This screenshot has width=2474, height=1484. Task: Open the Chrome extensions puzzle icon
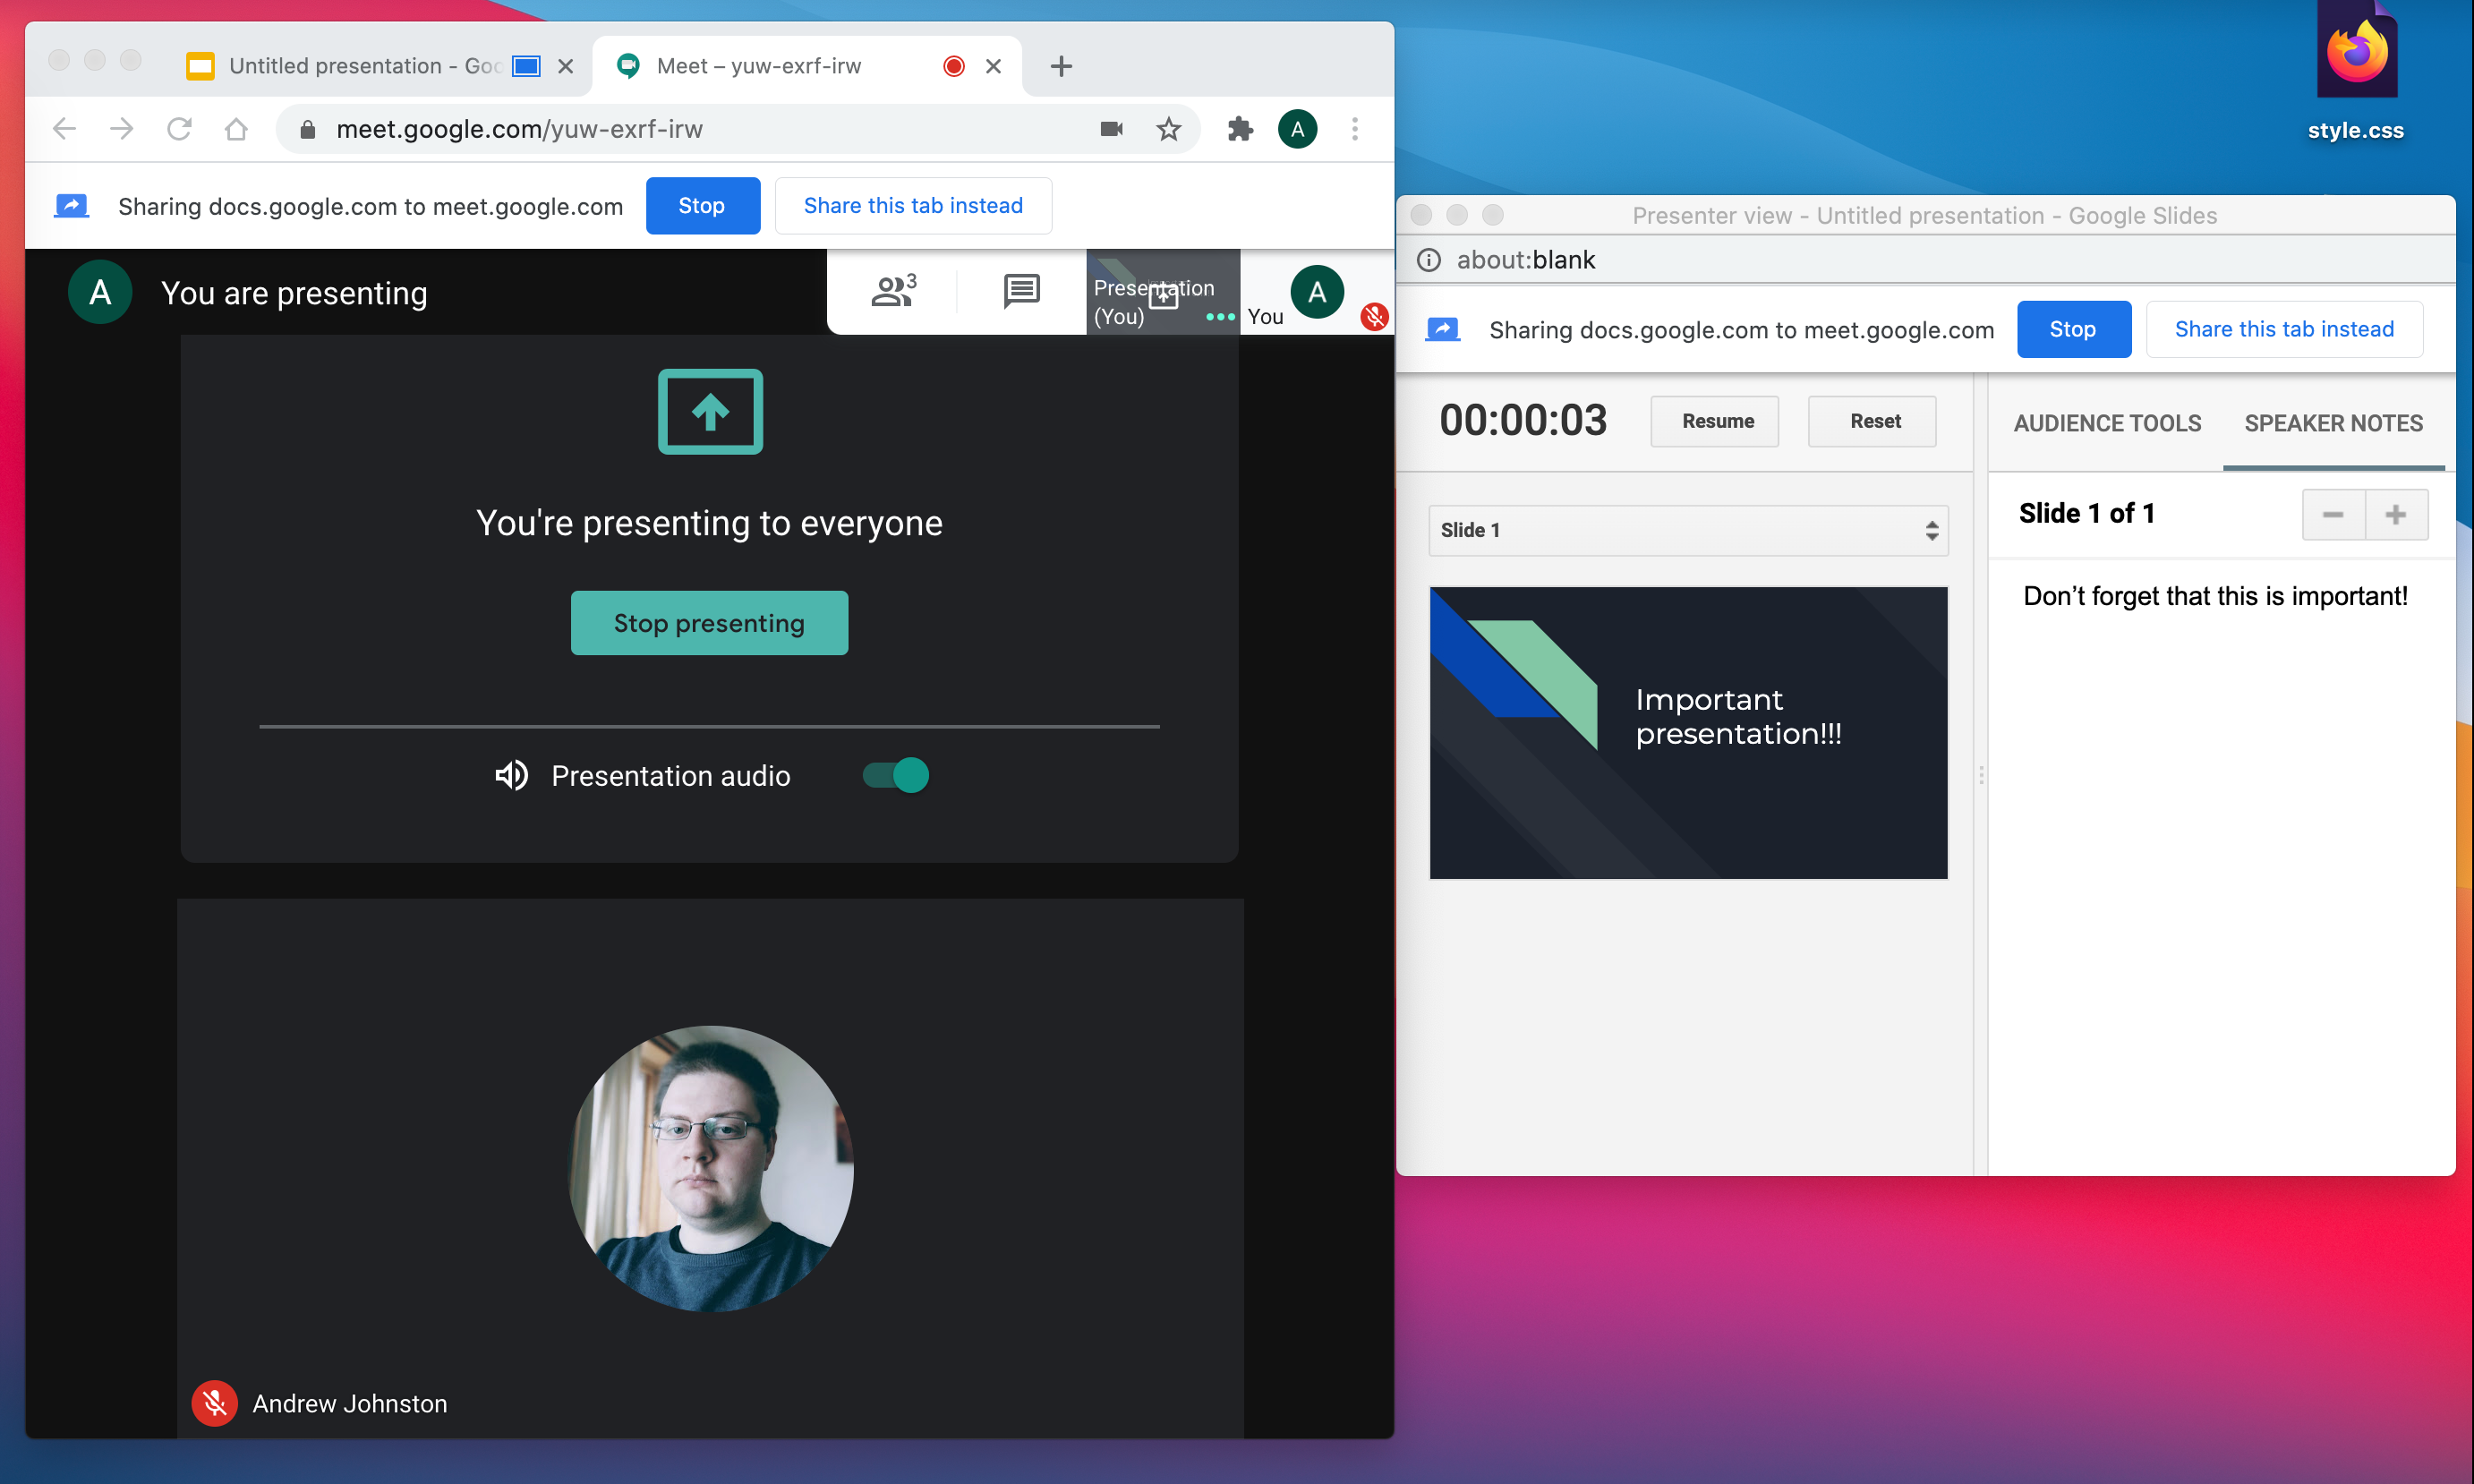[1239, 128]
